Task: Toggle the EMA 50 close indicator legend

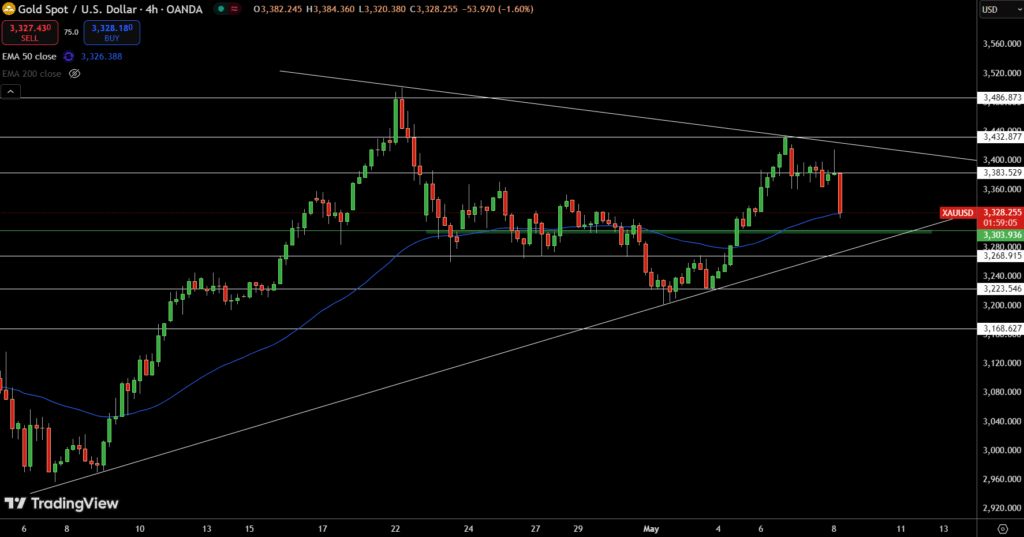Action: pos(29,57)
